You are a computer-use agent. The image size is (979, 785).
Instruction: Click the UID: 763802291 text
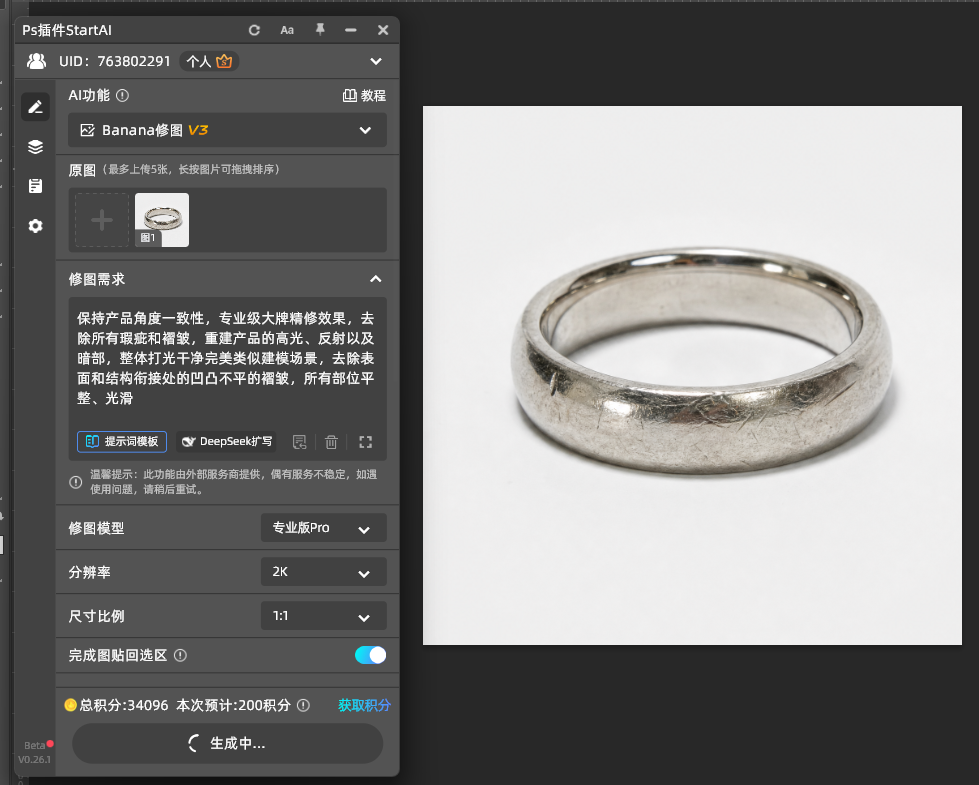115,61
